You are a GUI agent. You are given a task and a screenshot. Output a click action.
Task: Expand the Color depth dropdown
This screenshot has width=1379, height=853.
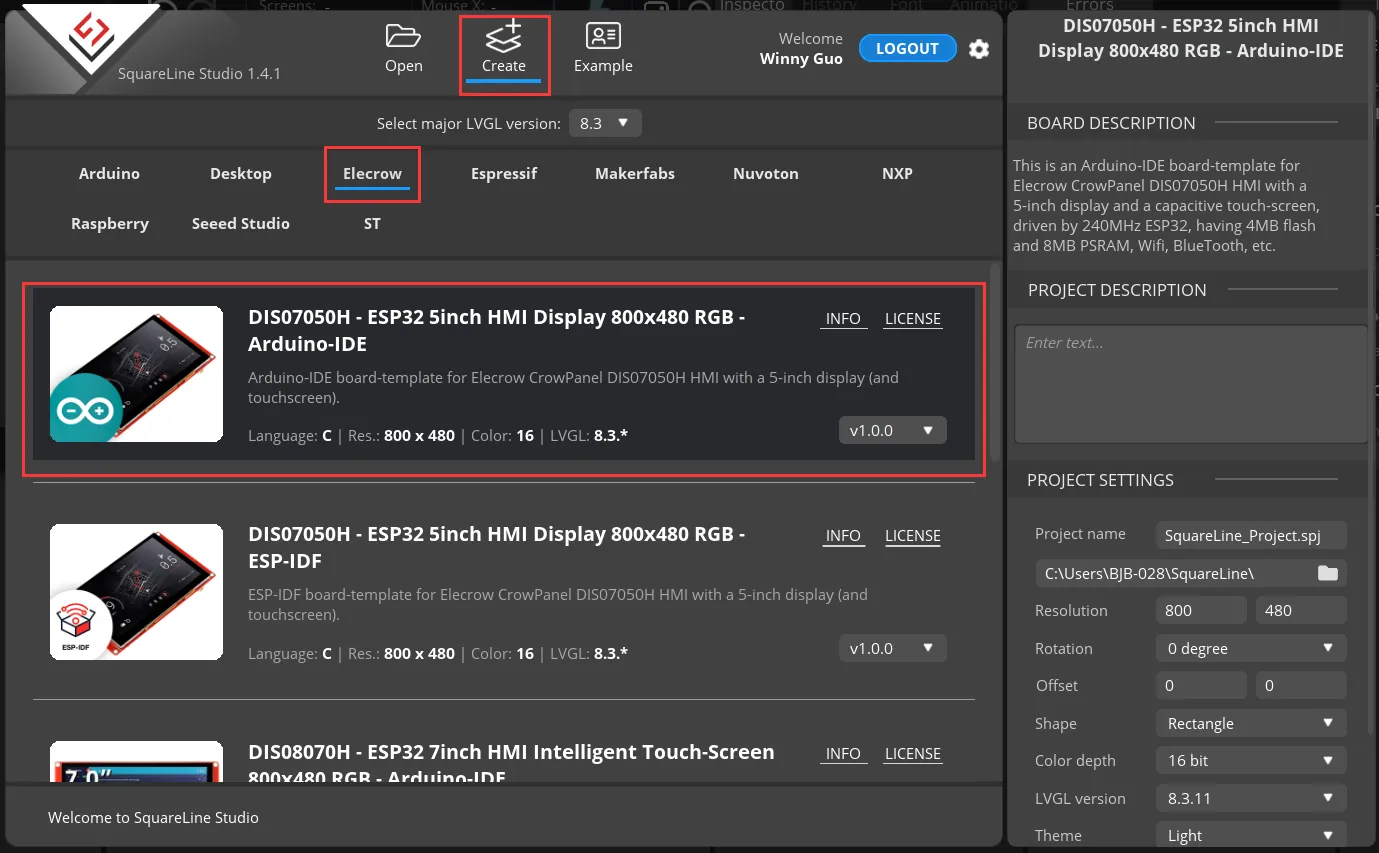tap(1250, 761)
